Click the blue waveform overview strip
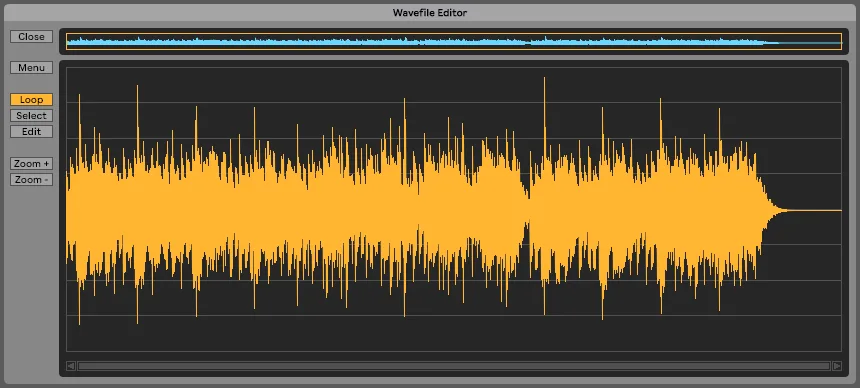Viewport: 860px width, 388px height. click(x=454, y=42)
